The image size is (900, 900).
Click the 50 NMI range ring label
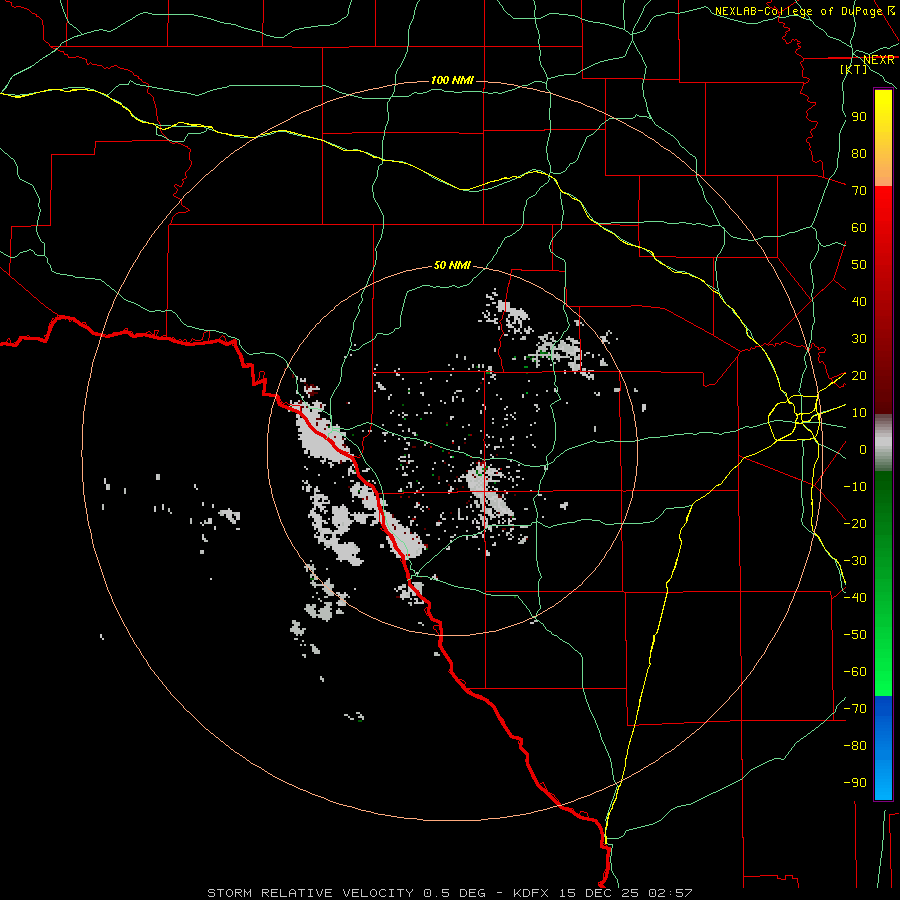[x=452, y=265]
